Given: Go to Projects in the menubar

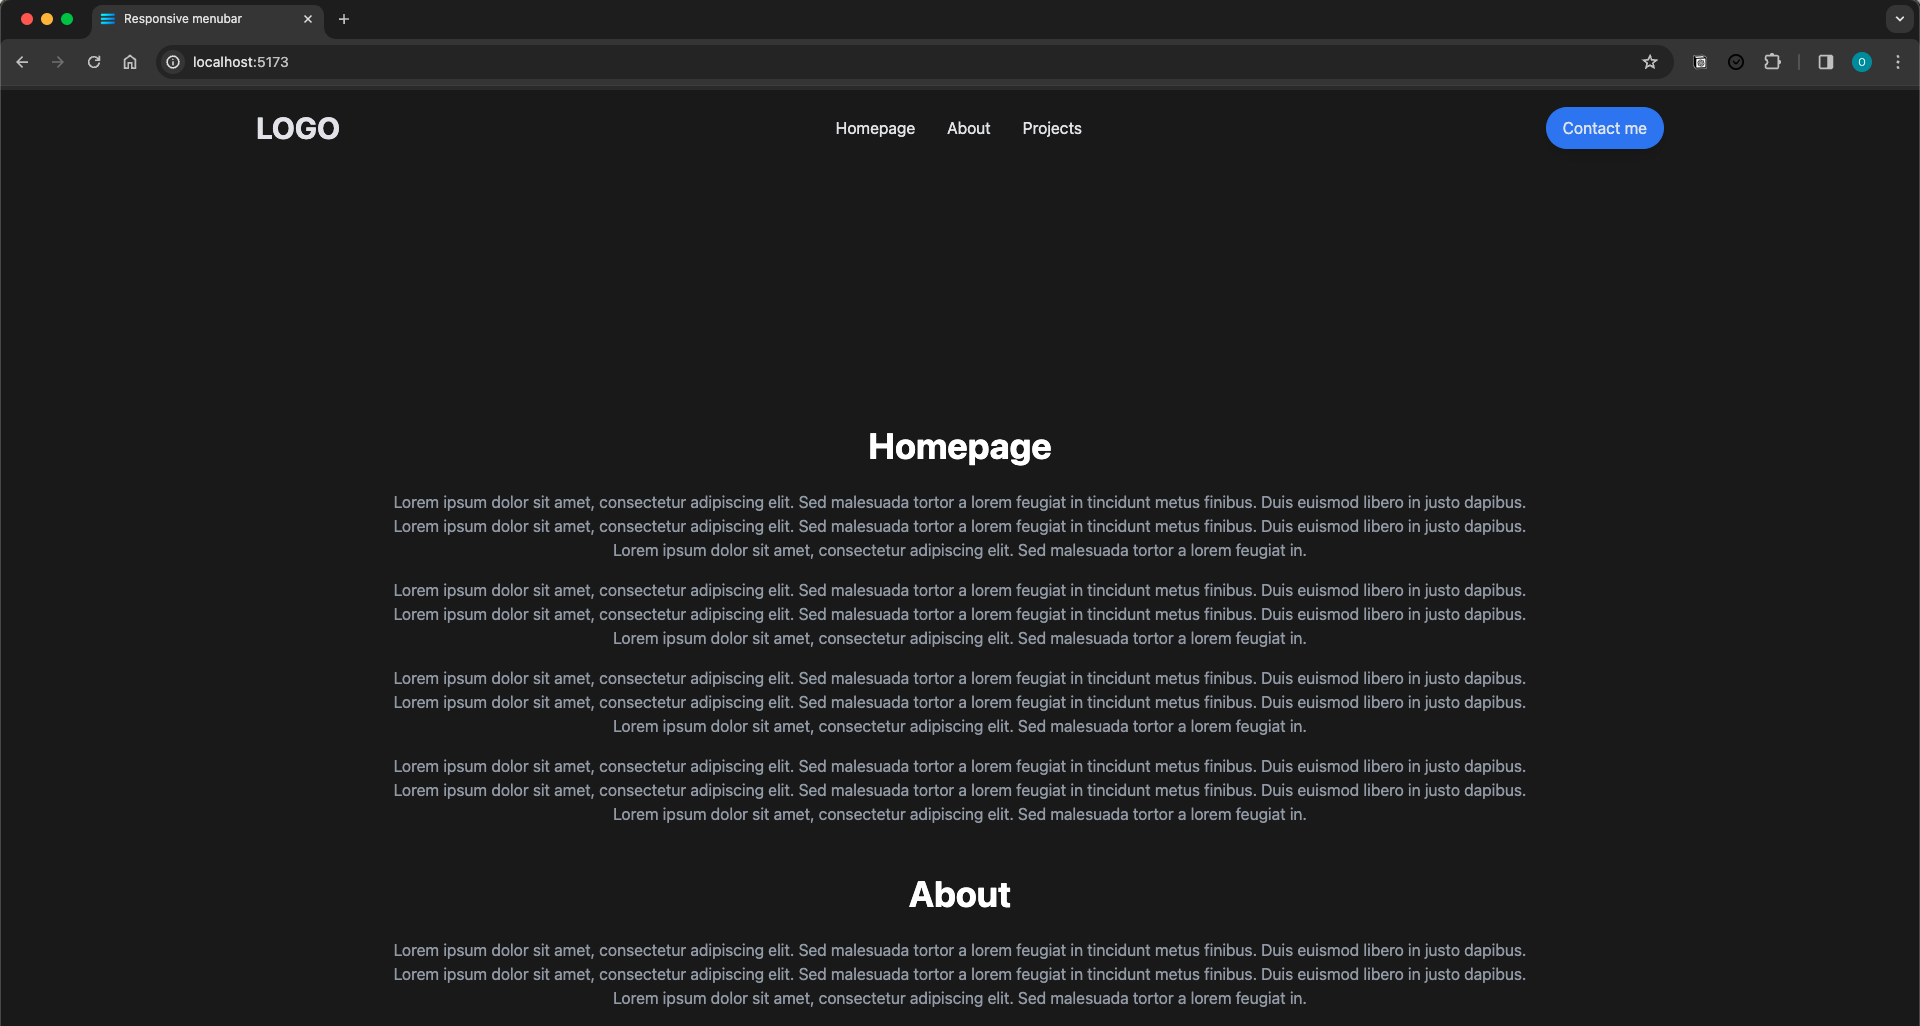Looking at the screenshot, I should [x=1051, y=128].
